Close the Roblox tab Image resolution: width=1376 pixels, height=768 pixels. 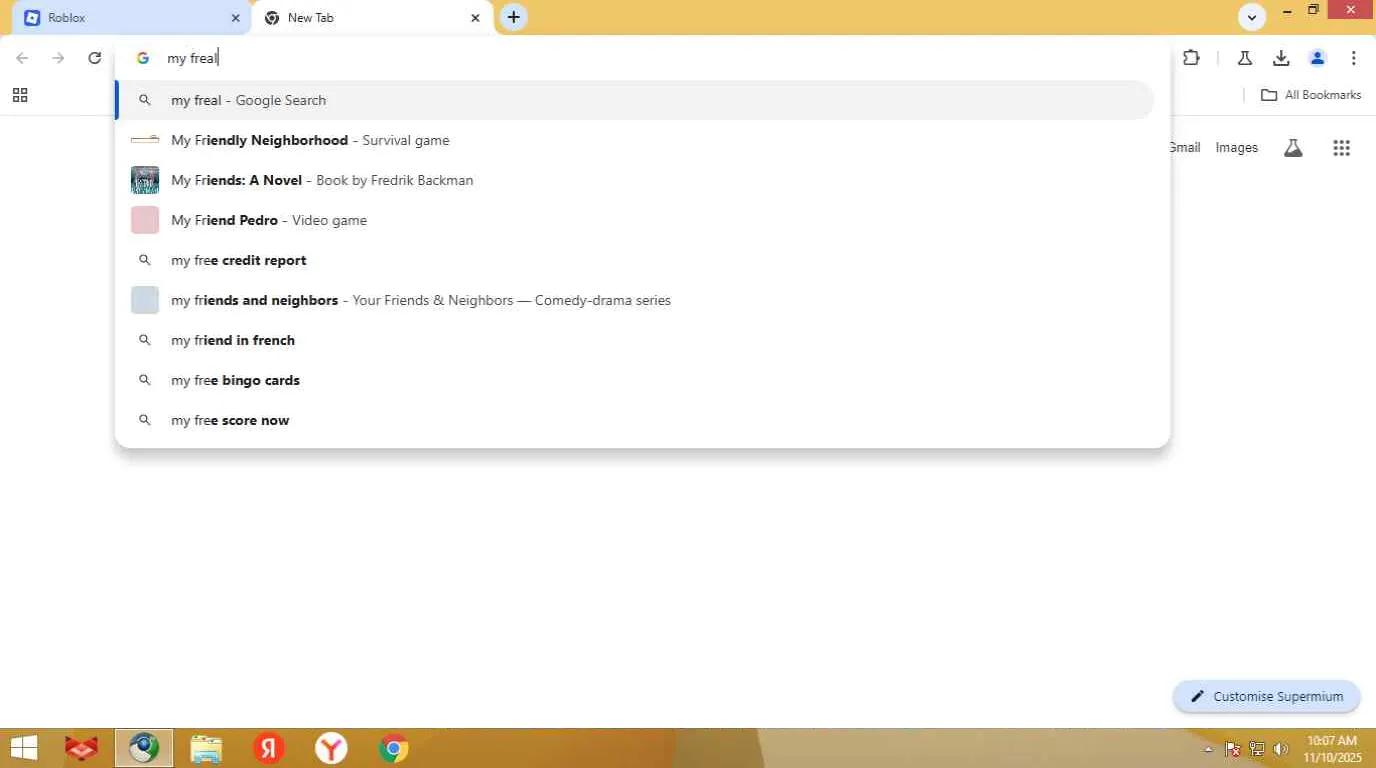click(x=235, y=18)
